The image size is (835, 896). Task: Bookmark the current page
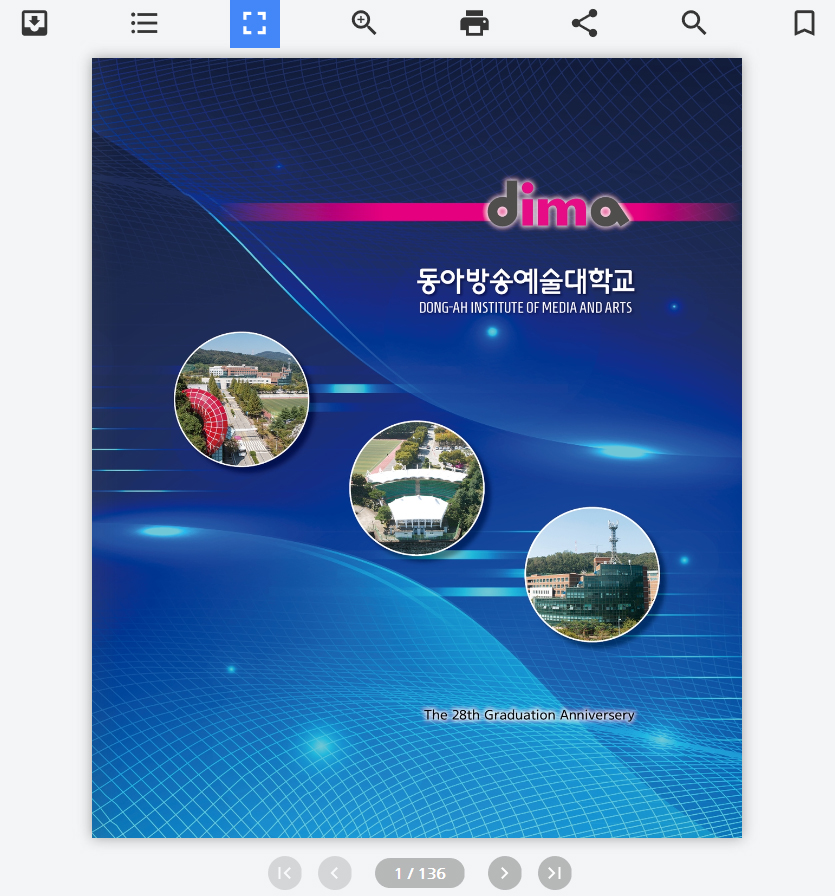coord(804,23)
